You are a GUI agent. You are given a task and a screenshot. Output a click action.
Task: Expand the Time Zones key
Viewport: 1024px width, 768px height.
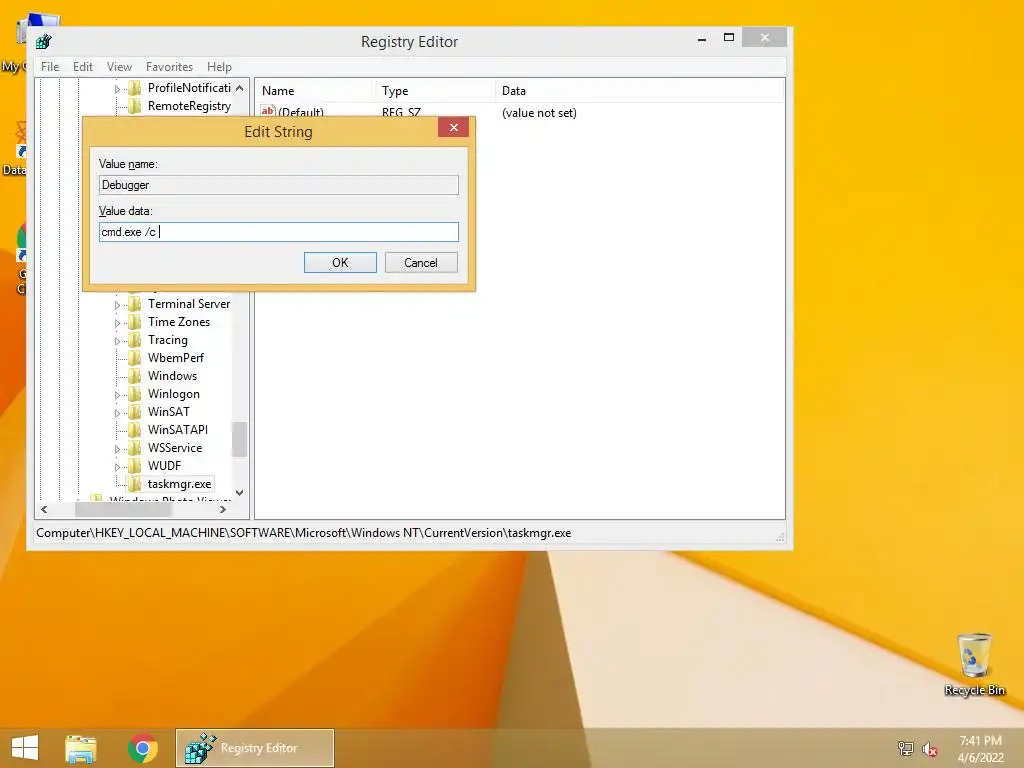pos(117,323)
